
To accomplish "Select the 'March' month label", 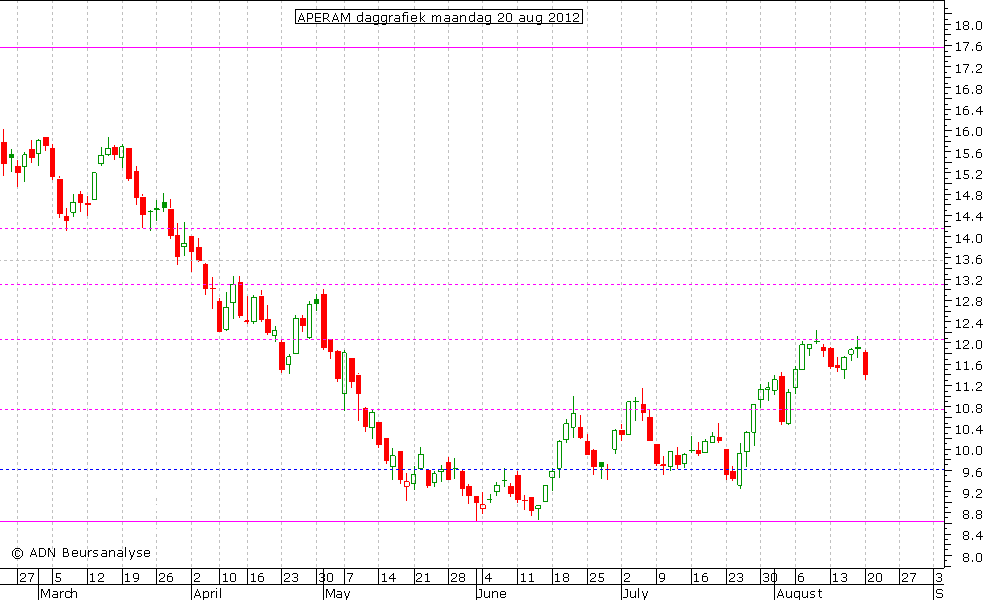I will click(x=59, y=593).
